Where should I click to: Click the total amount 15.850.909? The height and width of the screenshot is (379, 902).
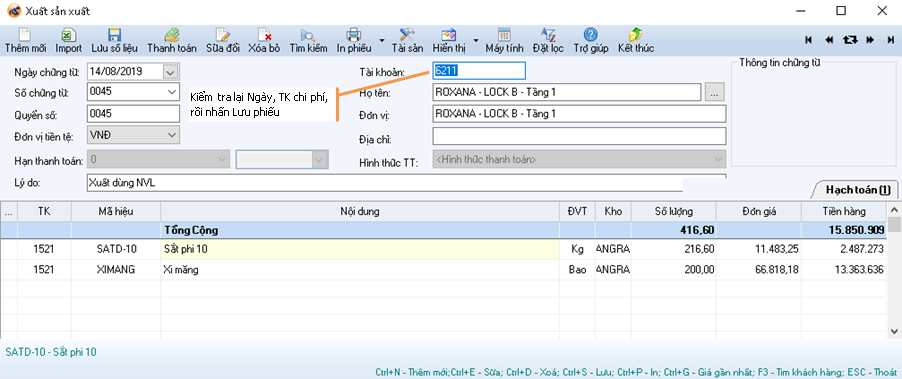[844, 230]
